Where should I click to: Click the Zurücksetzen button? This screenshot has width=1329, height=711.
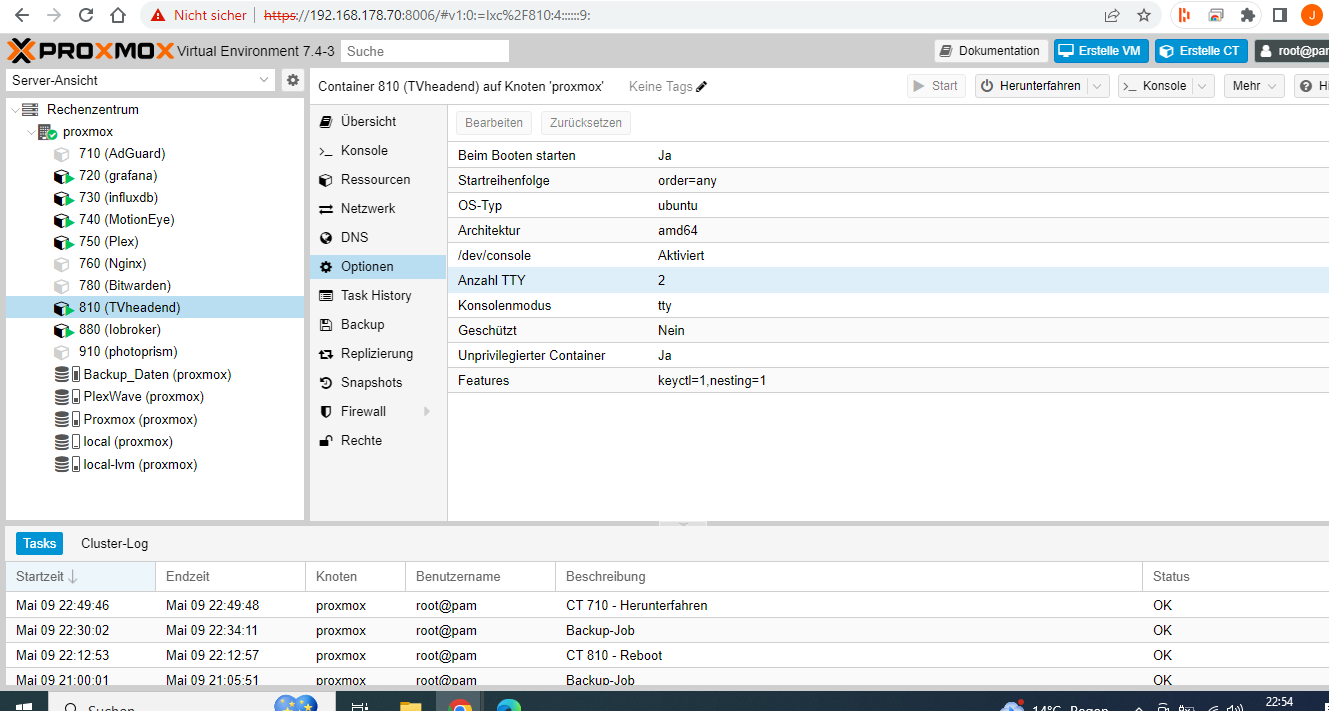pos(586,123)
